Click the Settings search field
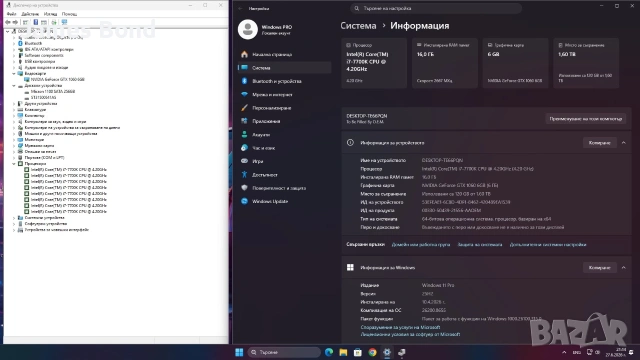640x360 pixels. pyautogui.click(x=436, y=8)
